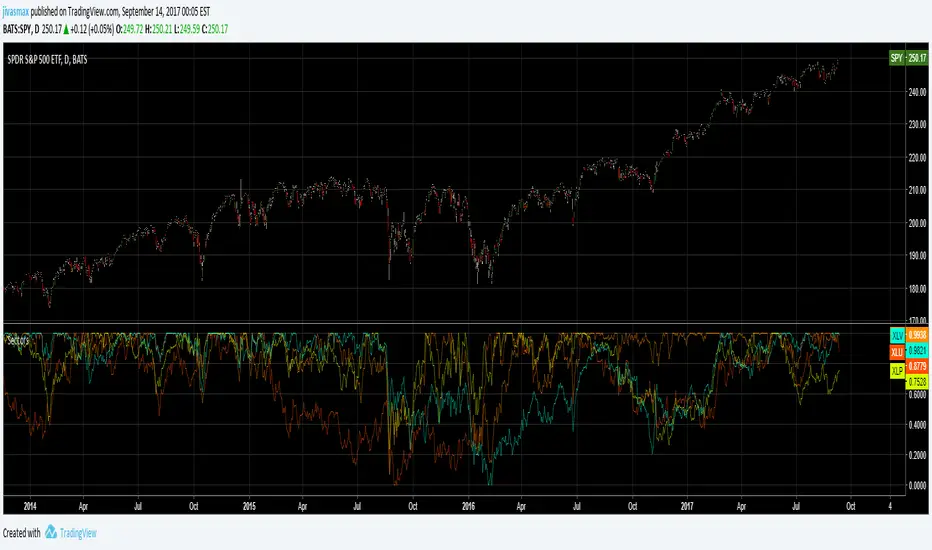
Task: Click the 'Sectors' indicator pane label
Action: tap(18, 341)
